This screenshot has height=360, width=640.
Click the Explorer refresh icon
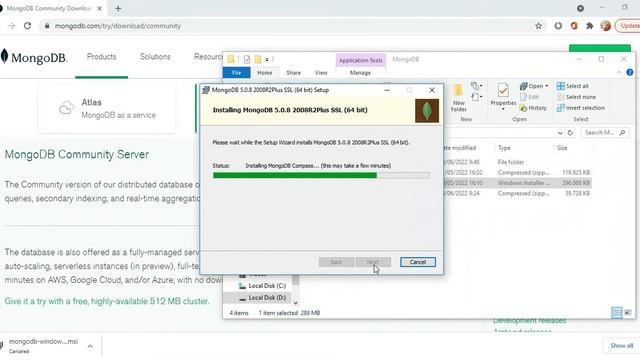point(570,133)
